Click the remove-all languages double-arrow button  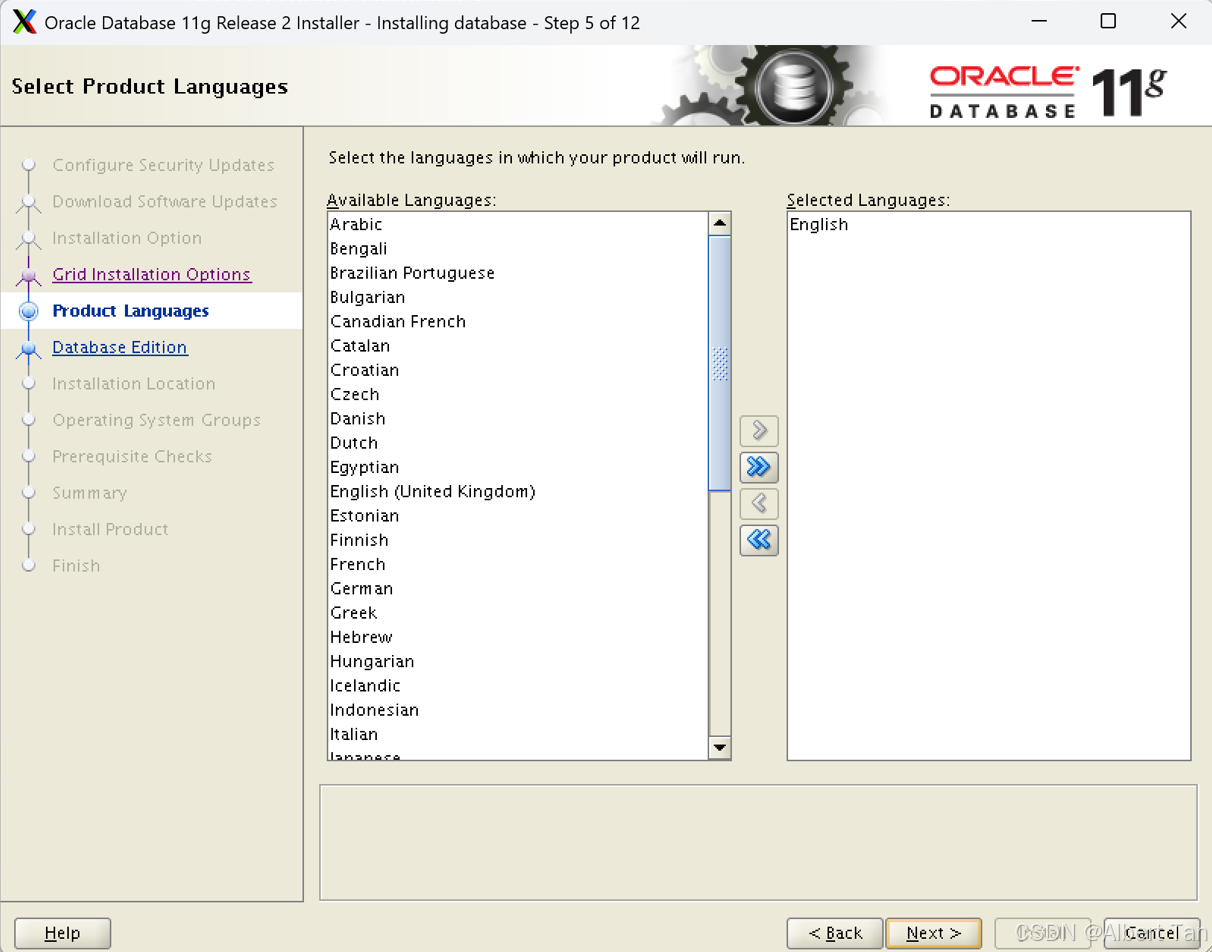tap(759, 540)
